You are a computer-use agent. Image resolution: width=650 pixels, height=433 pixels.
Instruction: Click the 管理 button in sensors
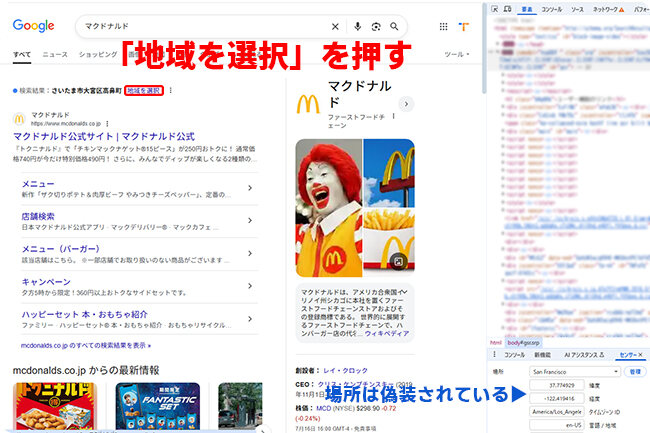tap(635, 372)
